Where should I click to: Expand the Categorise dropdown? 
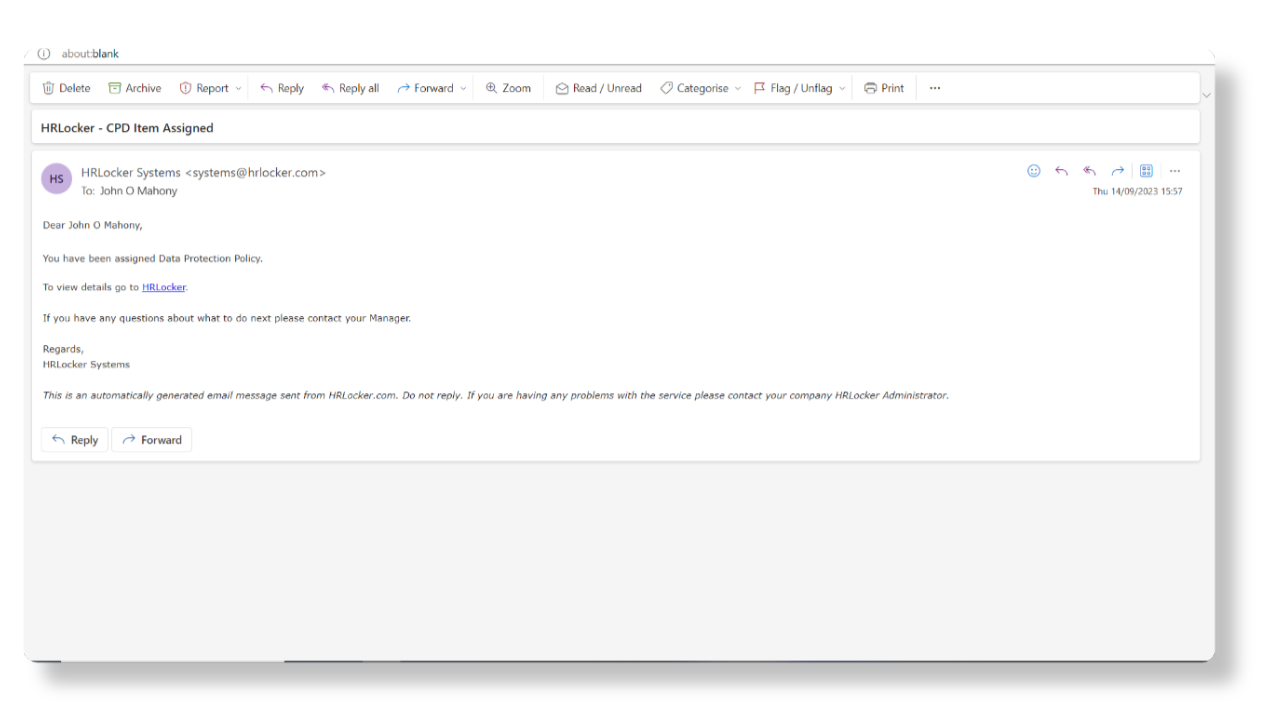tap(738, 88)
